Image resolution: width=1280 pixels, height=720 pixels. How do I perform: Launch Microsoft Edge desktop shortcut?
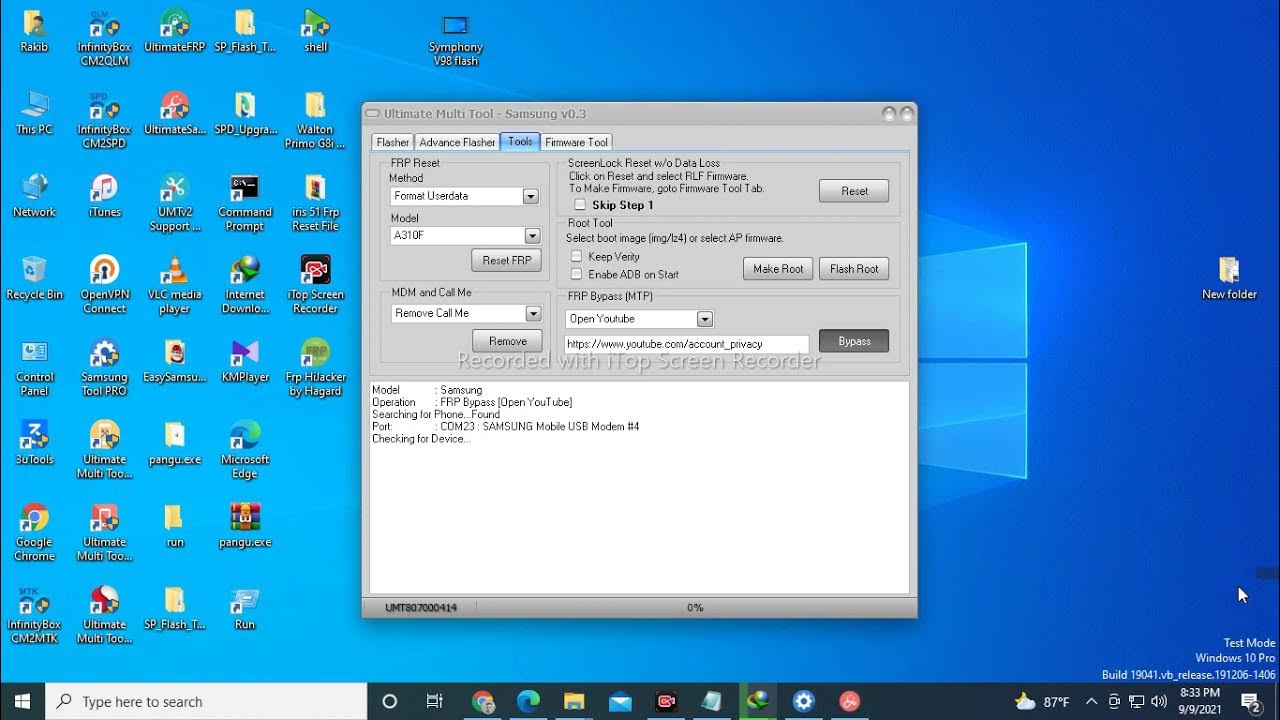point(245,451)
